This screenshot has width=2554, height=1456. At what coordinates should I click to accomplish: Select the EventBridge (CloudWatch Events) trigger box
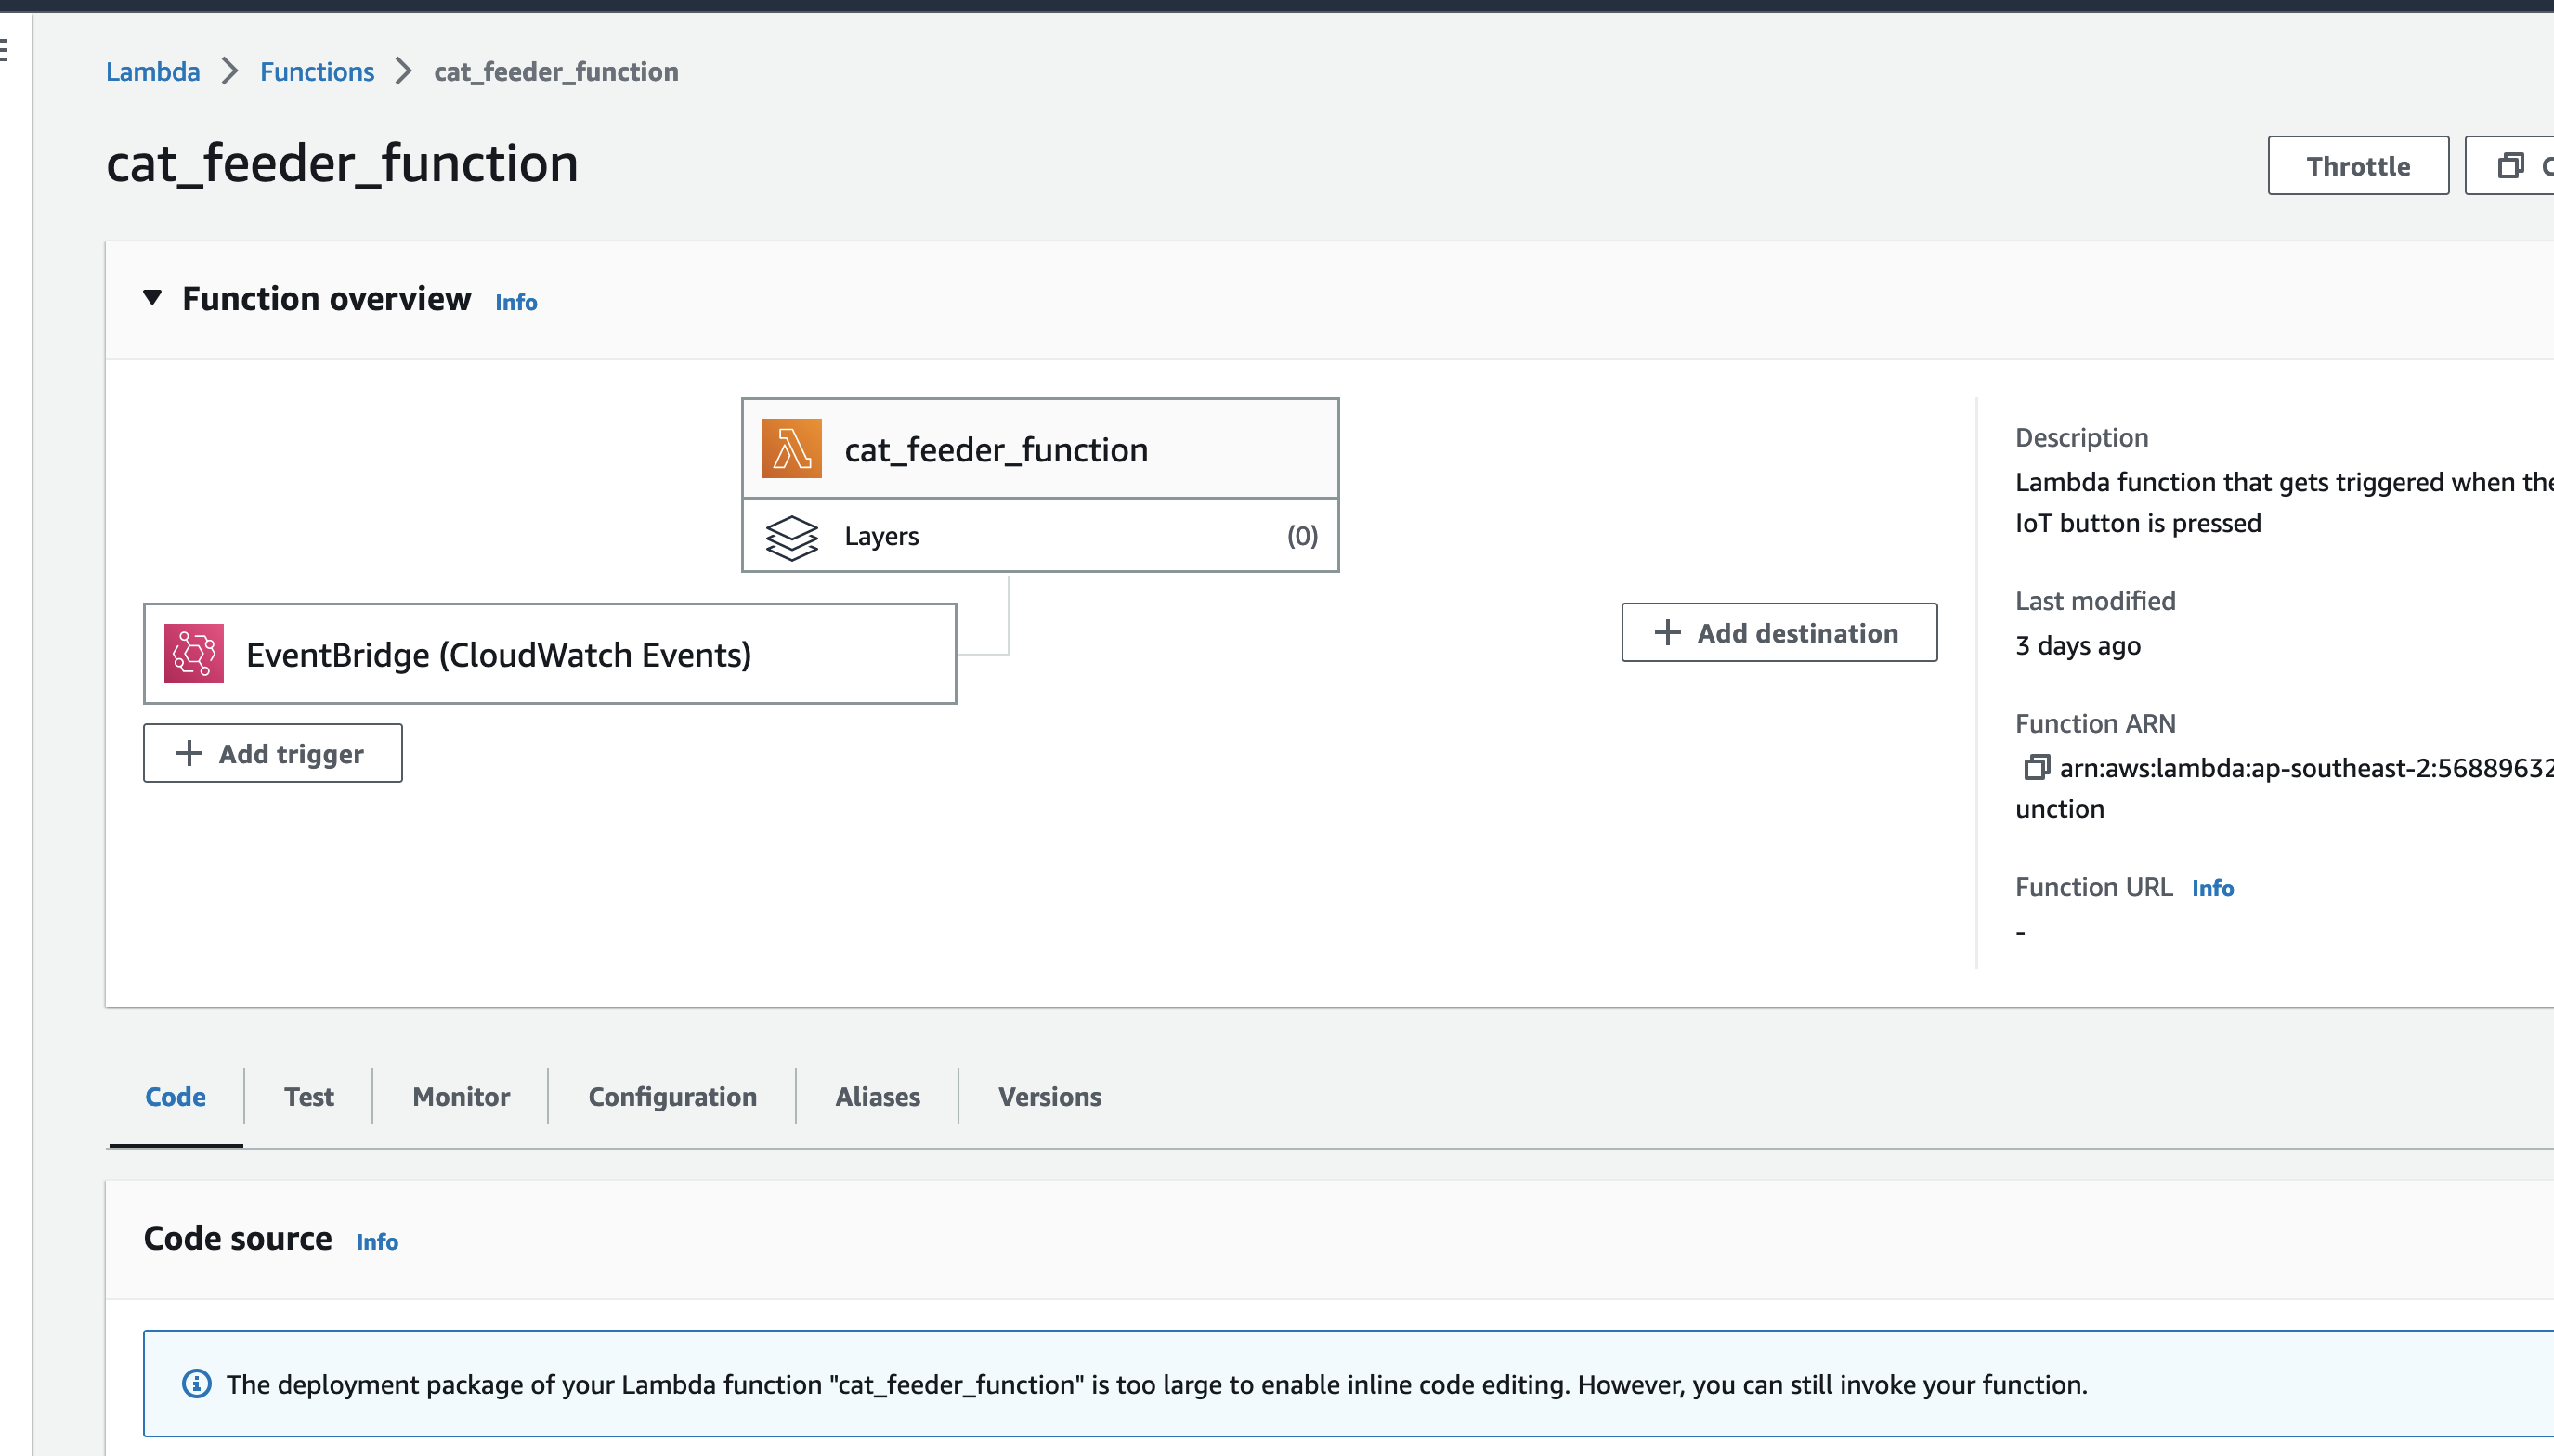550,654
